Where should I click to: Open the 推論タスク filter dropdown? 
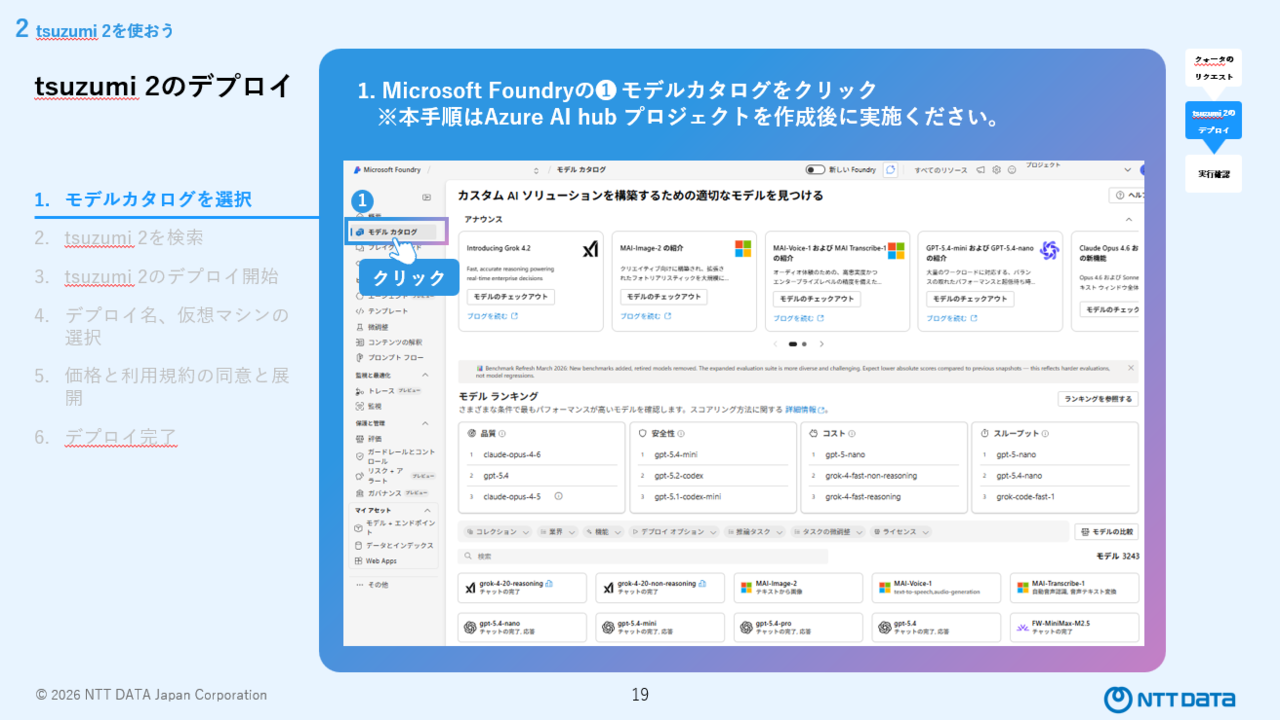coord(755,532)
